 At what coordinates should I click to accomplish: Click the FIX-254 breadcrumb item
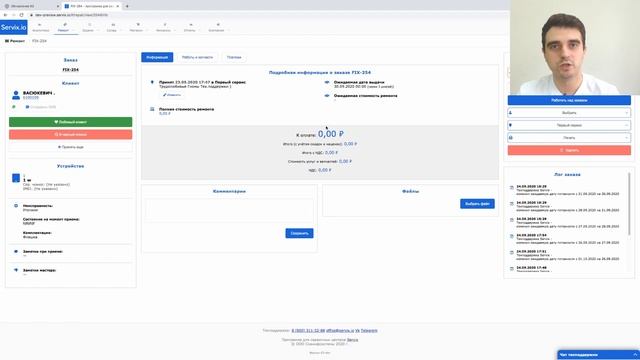39,41
